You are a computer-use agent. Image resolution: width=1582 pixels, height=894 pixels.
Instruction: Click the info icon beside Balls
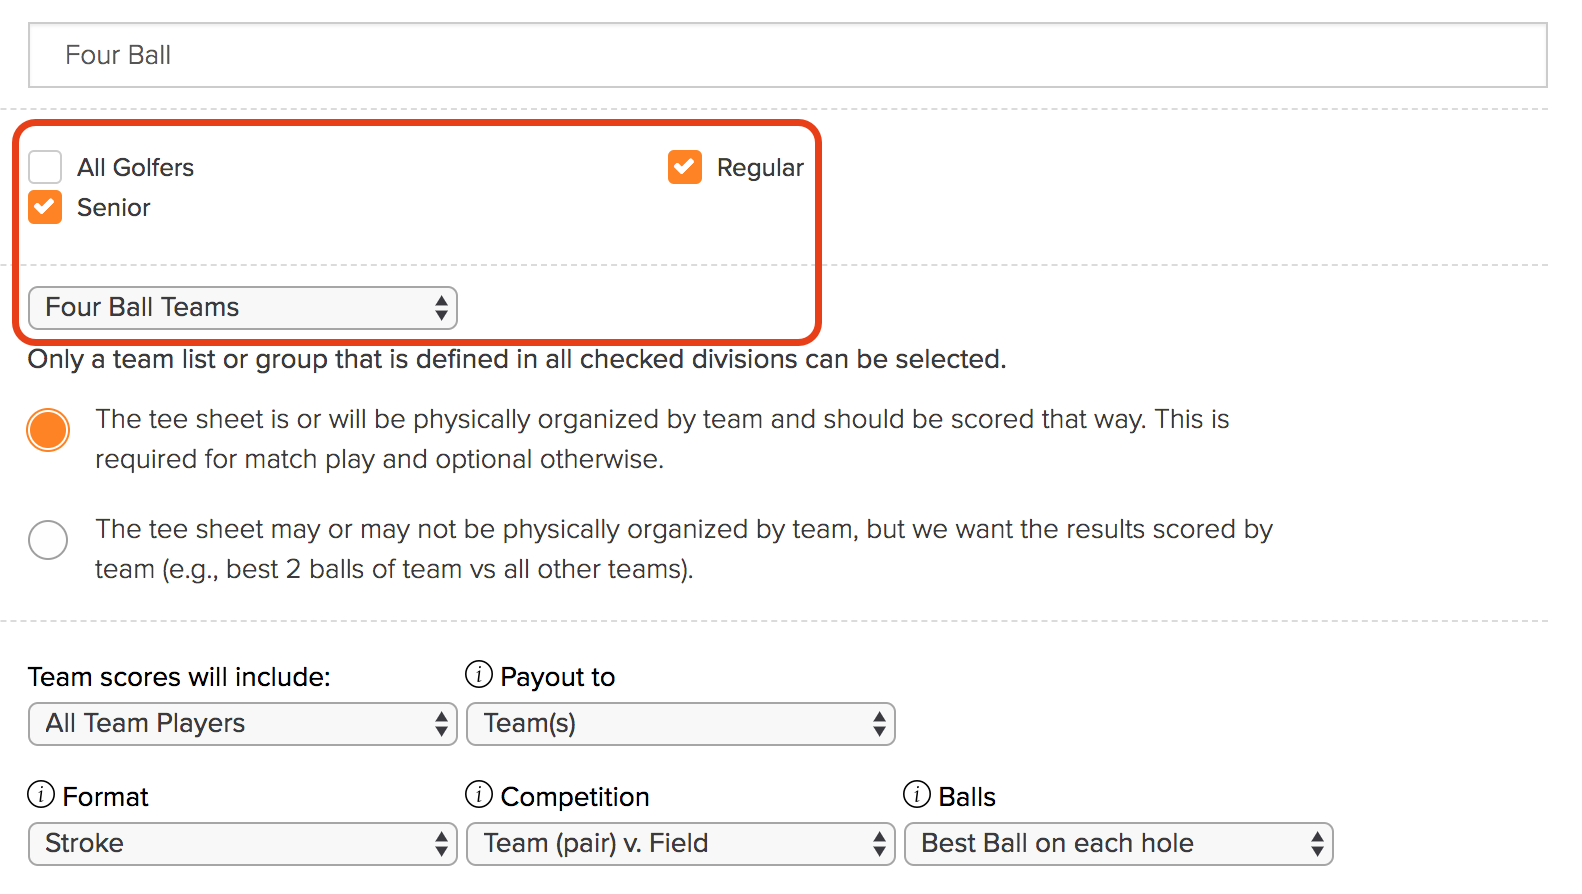coord(917,795)
